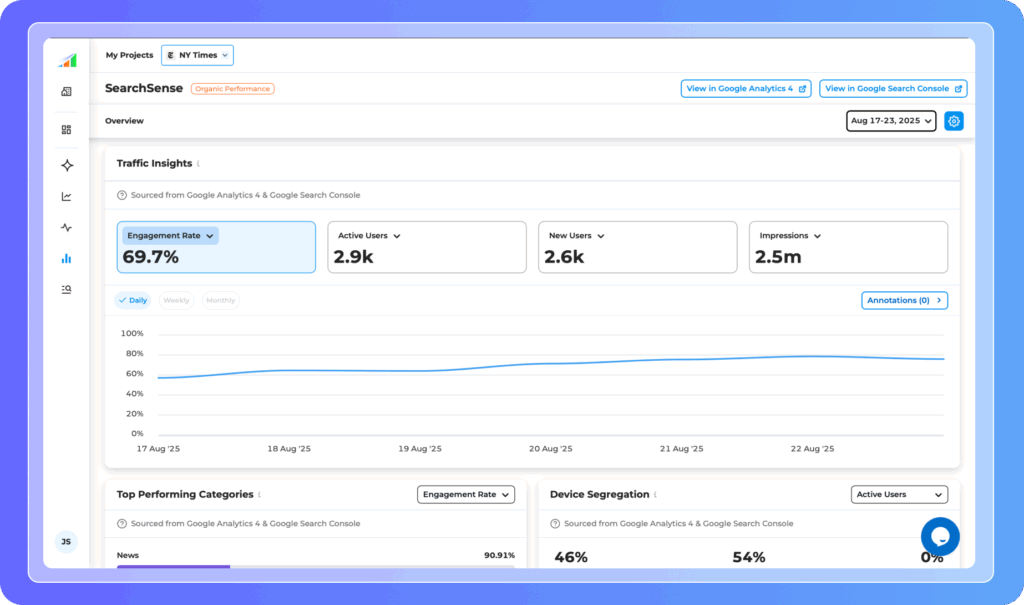This screenshot has height=605, width=1024.
Task: Open the dashboard grid icon in sidebar
Action: (x=66, y=130)
